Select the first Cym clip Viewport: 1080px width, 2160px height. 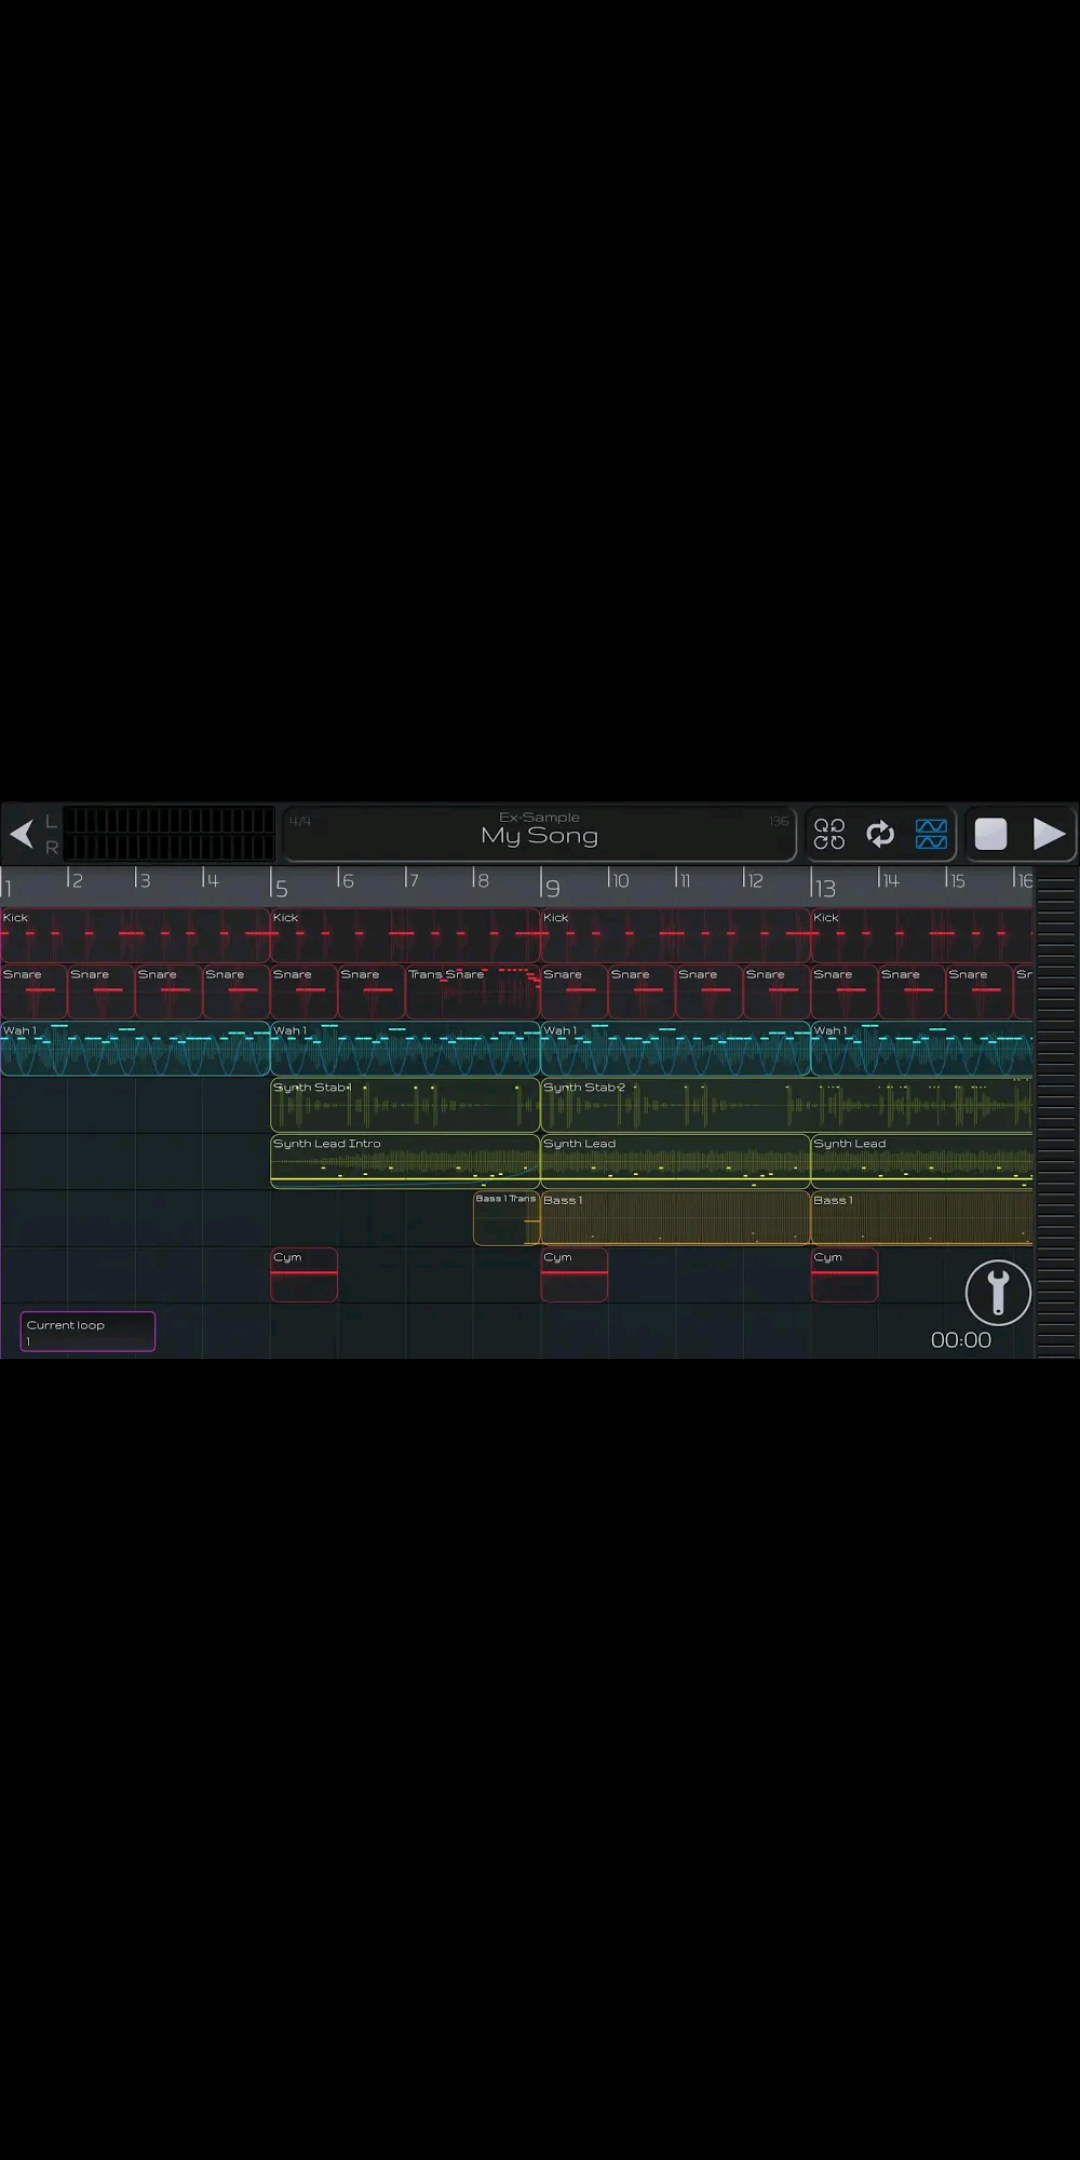point(304,1275)
